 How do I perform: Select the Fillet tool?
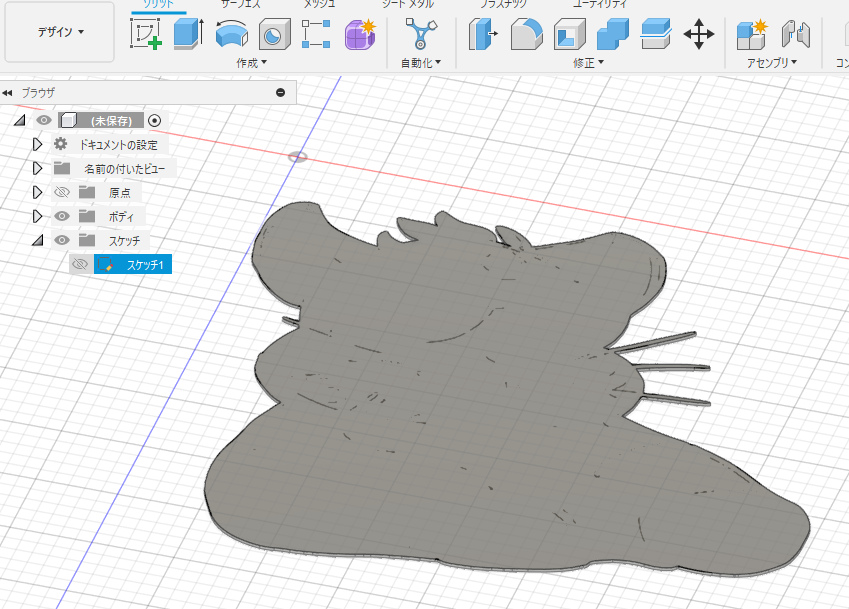[x=526, y=34]
